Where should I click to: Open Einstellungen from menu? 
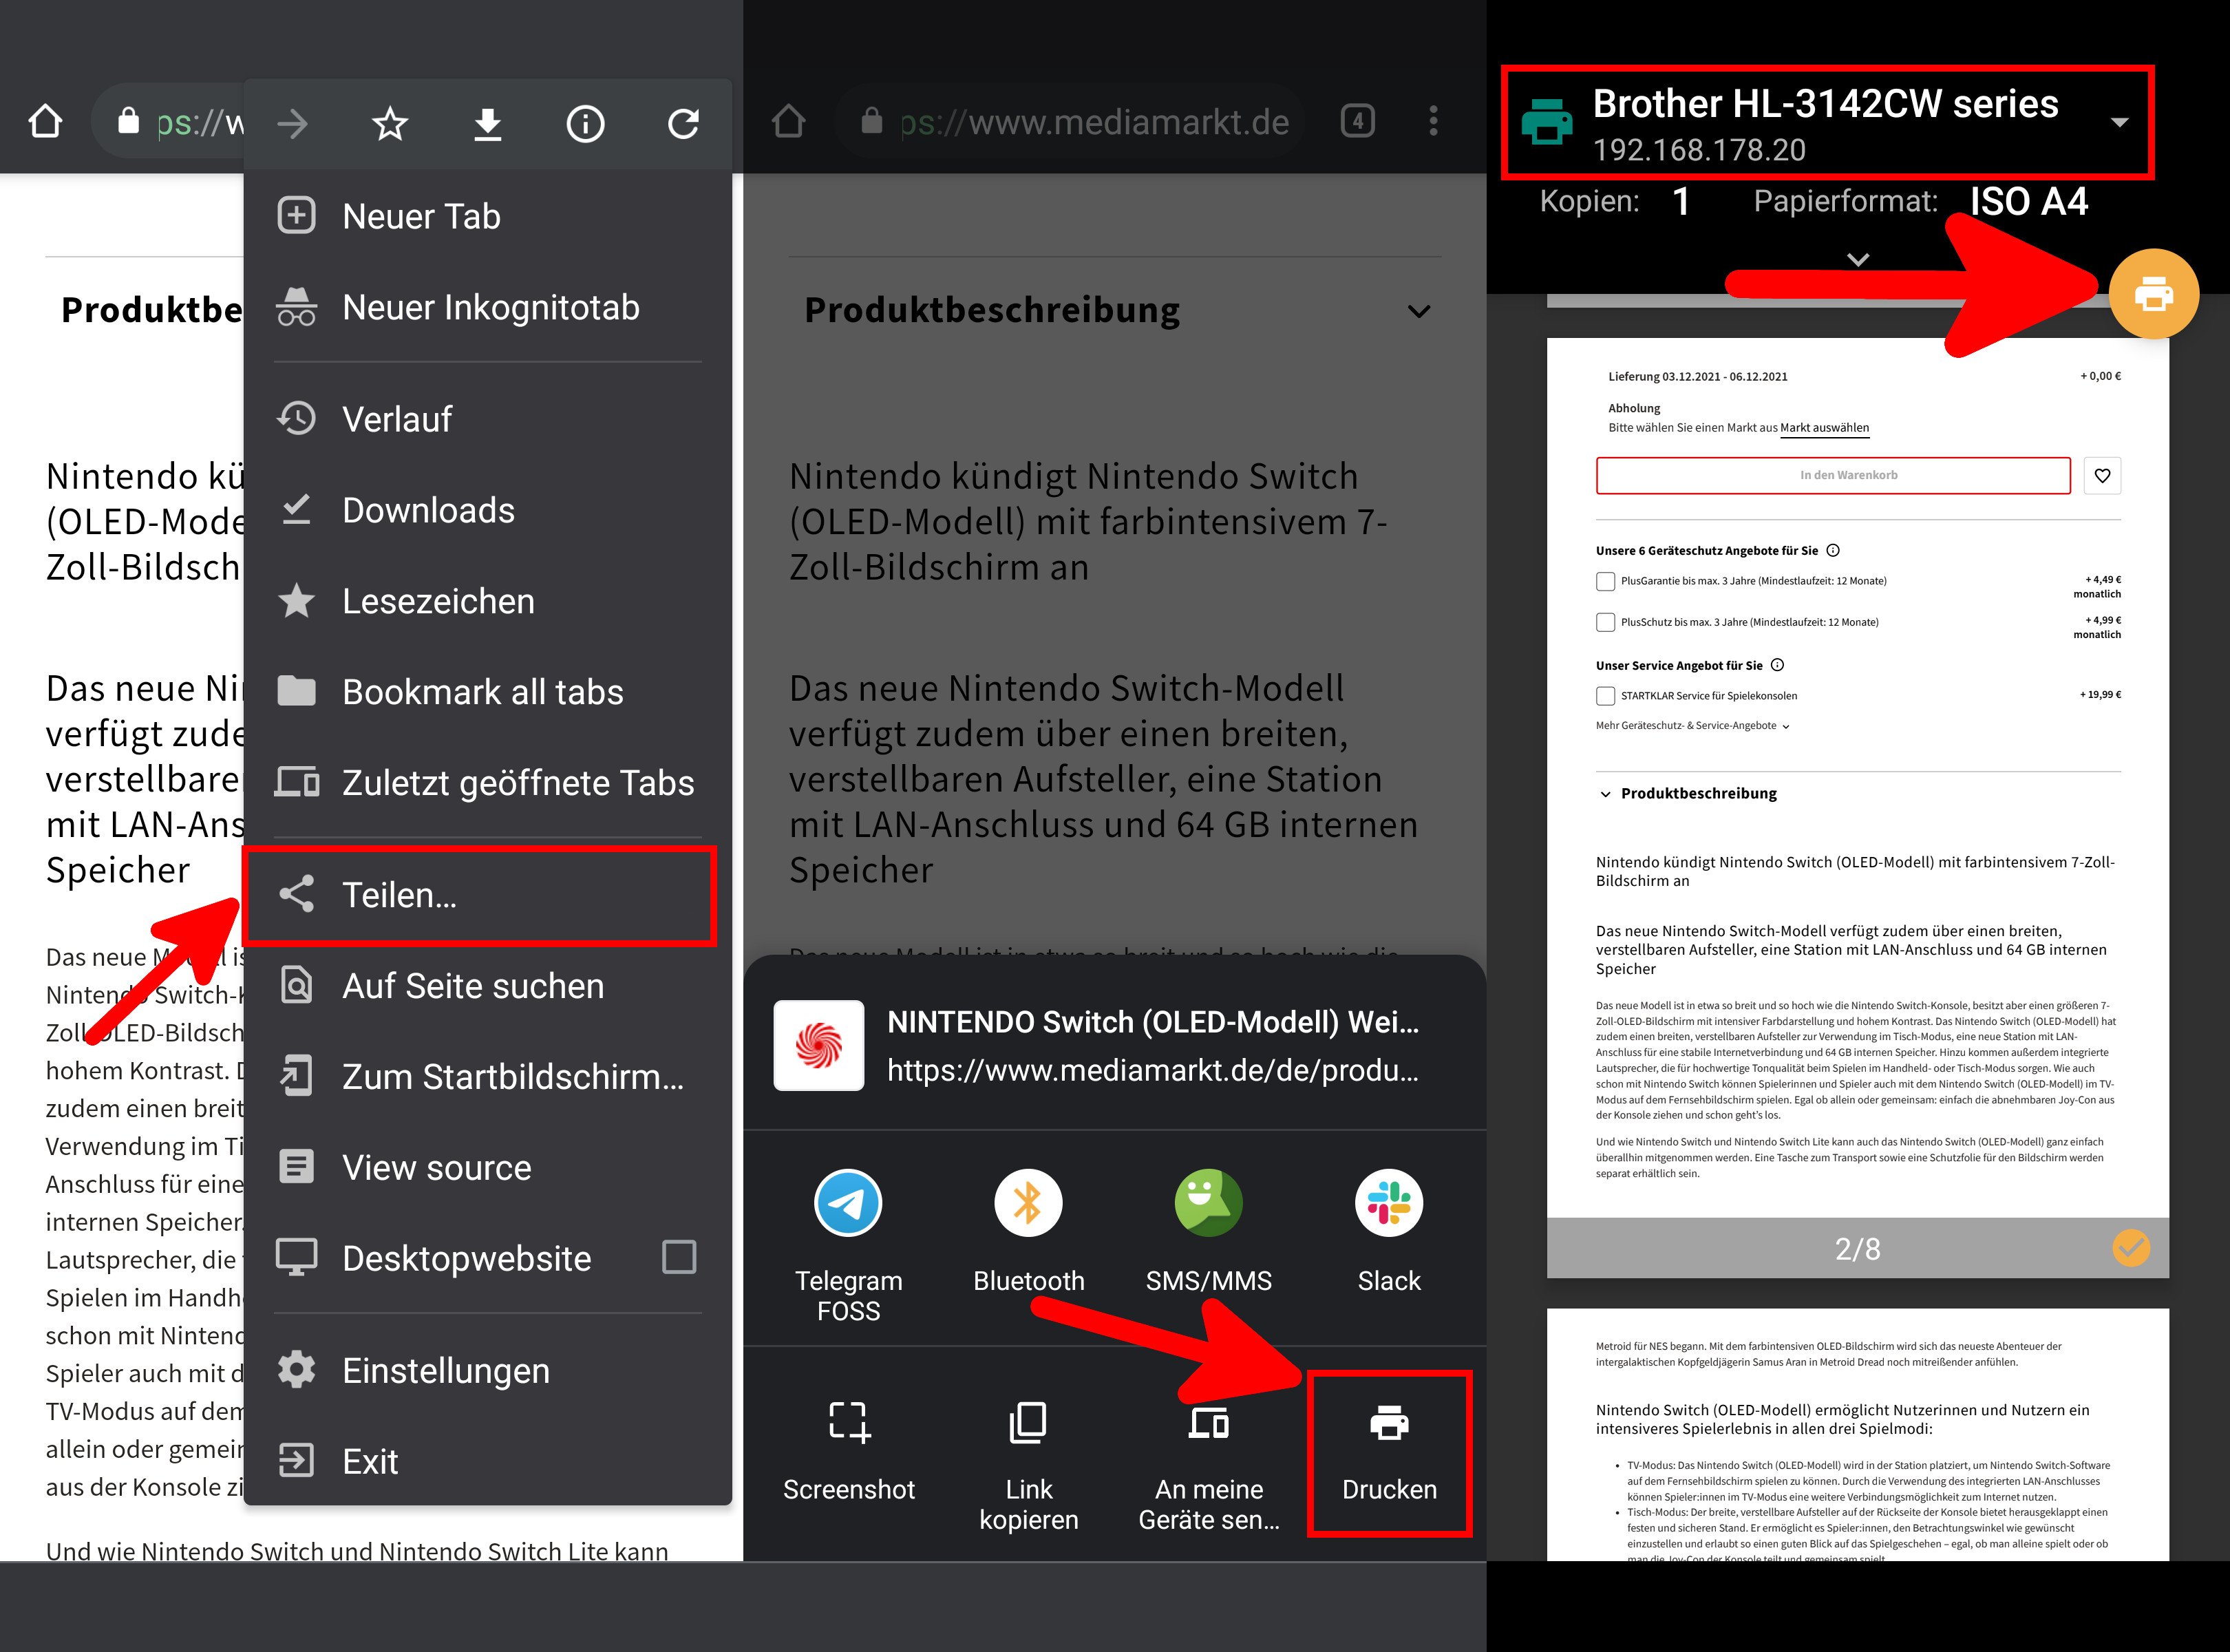488,1370
